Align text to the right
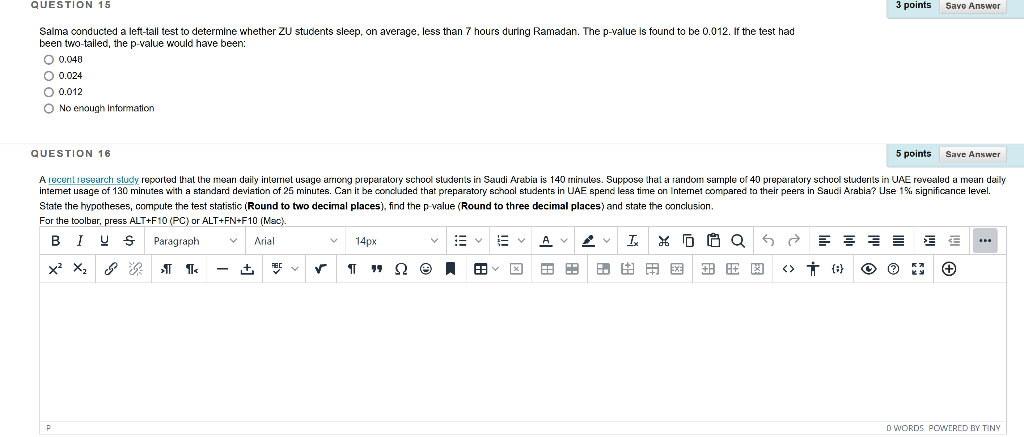The height and width of the screenshot is (437, 1024). point(874,241)
